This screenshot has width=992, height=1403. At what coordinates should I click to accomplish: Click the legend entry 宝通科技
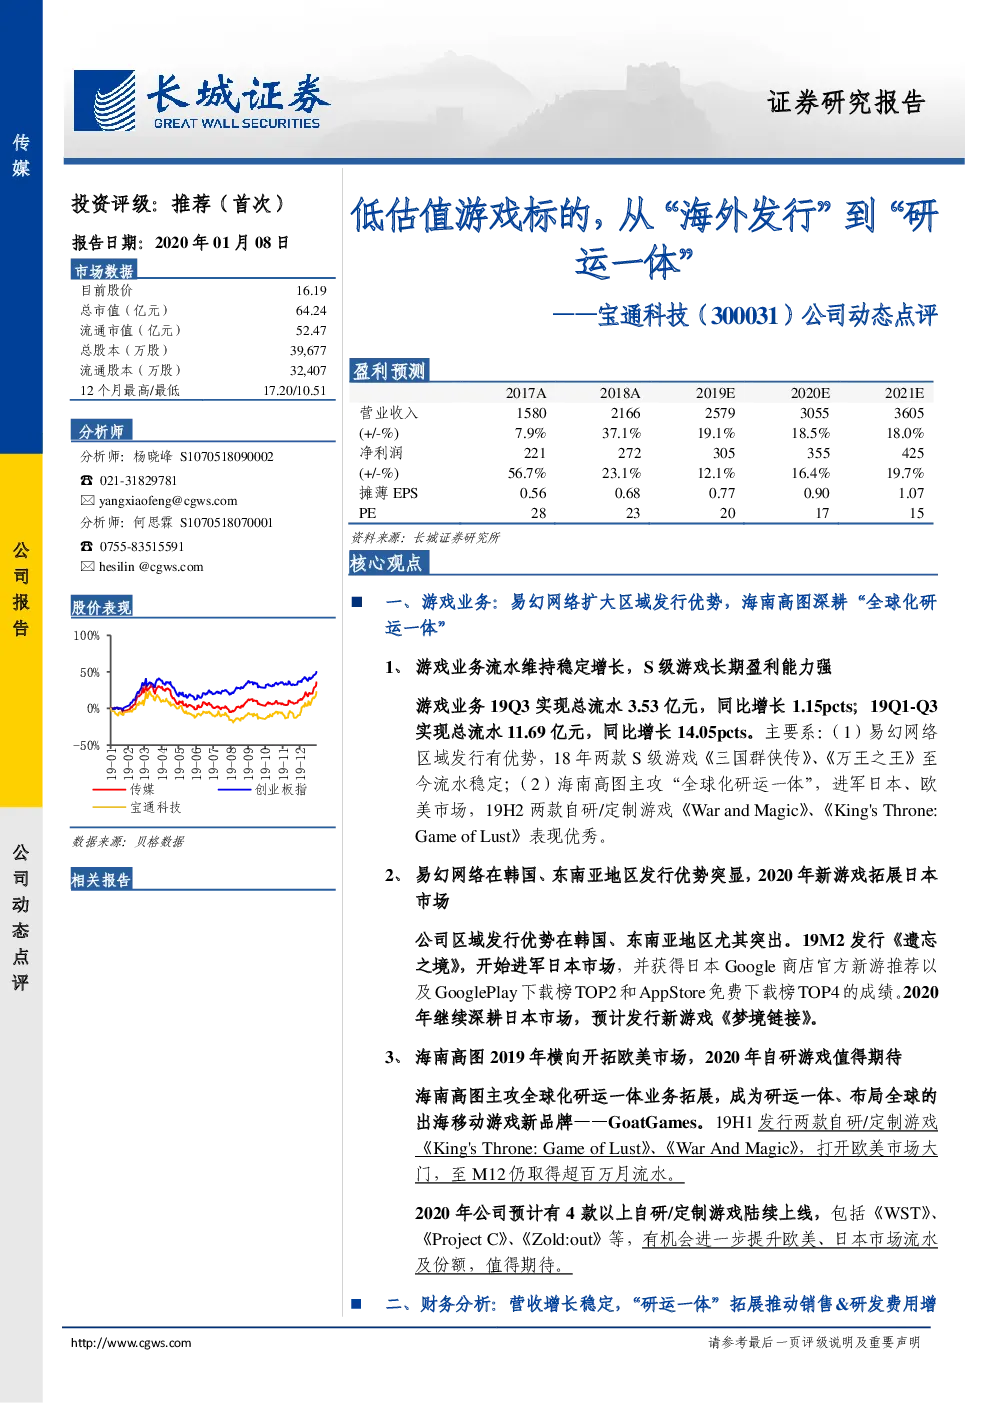click(156, 808)
